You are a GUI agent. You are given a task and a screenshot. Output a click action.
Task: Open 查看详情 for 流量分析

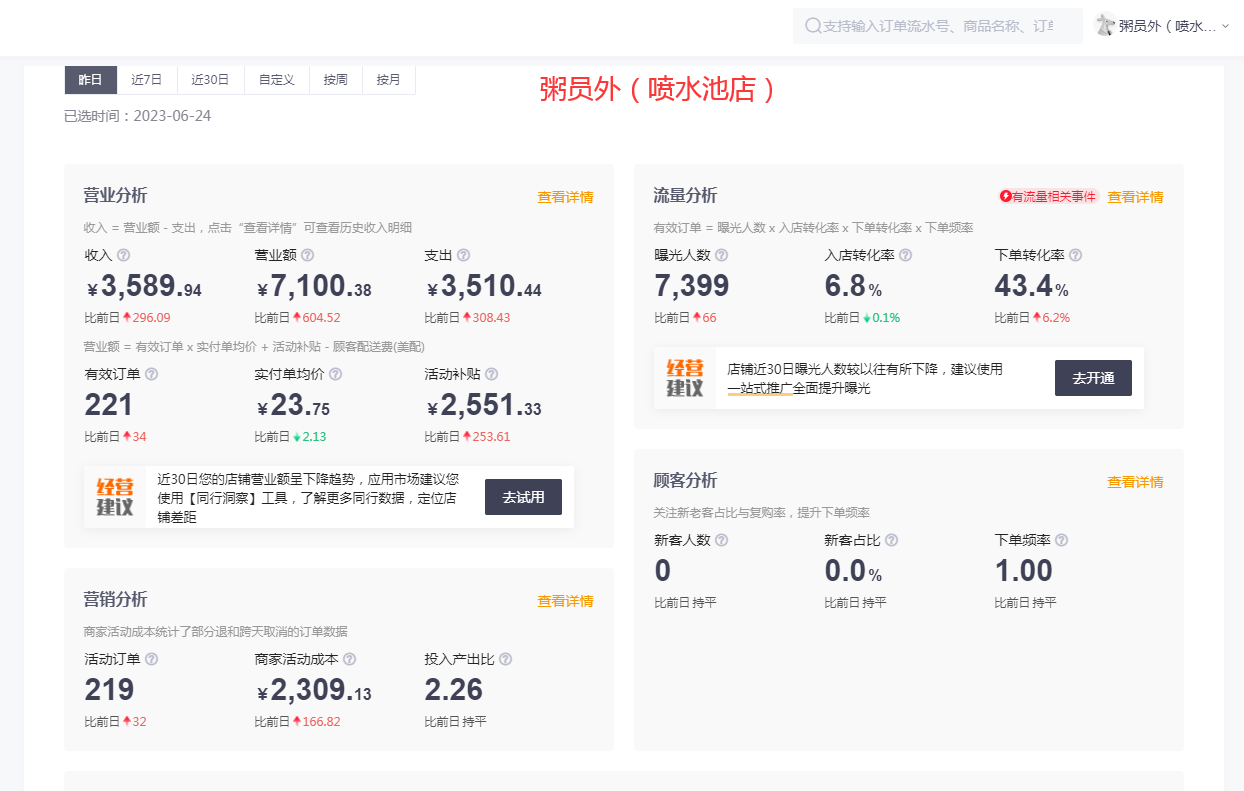[1135, 197]
